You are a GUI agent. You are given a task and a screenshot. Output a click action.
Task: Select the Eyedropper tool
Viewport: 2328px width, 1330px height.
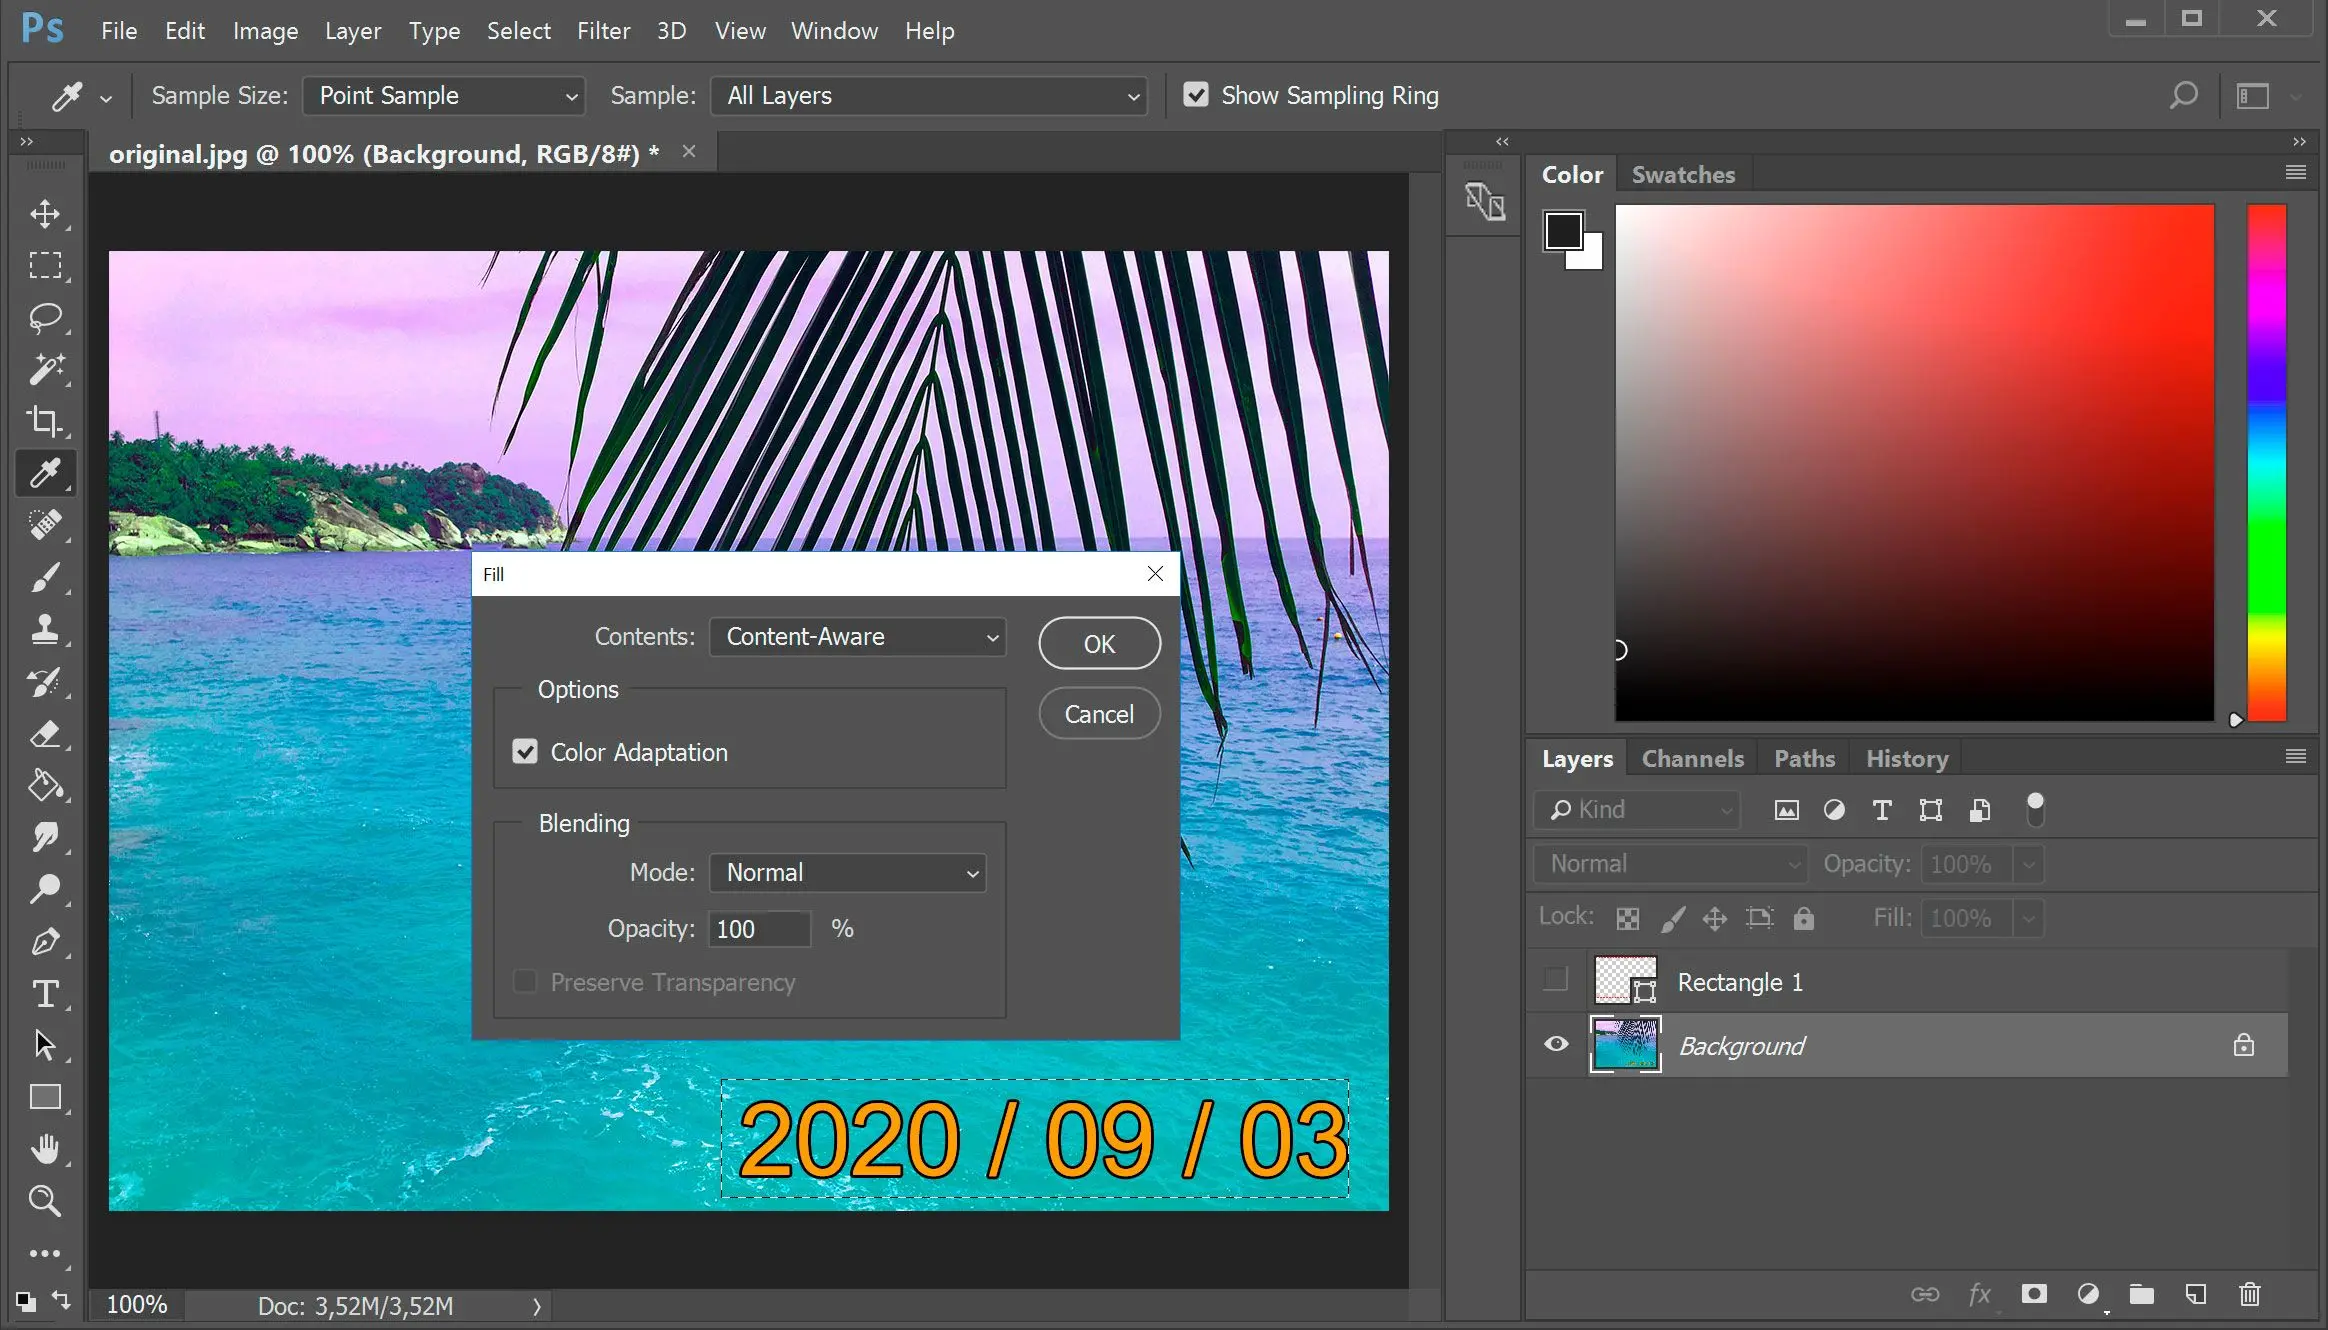pos(45,473)
